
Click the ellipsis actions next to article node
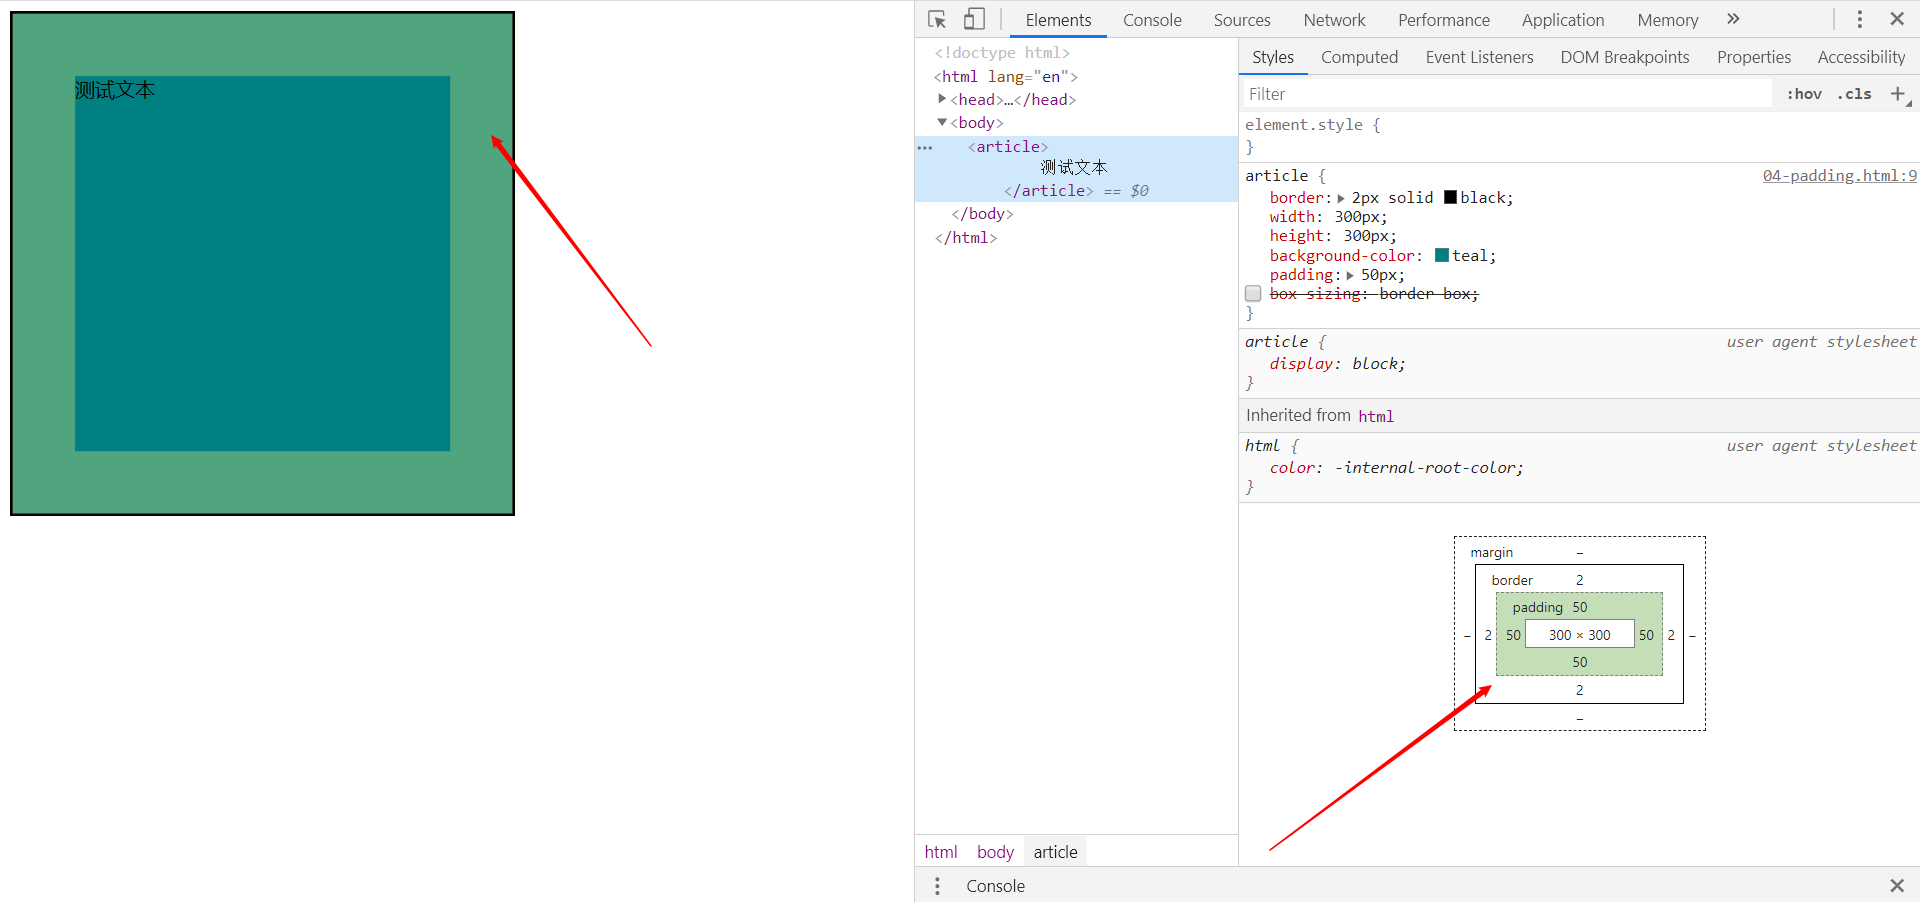925,148
